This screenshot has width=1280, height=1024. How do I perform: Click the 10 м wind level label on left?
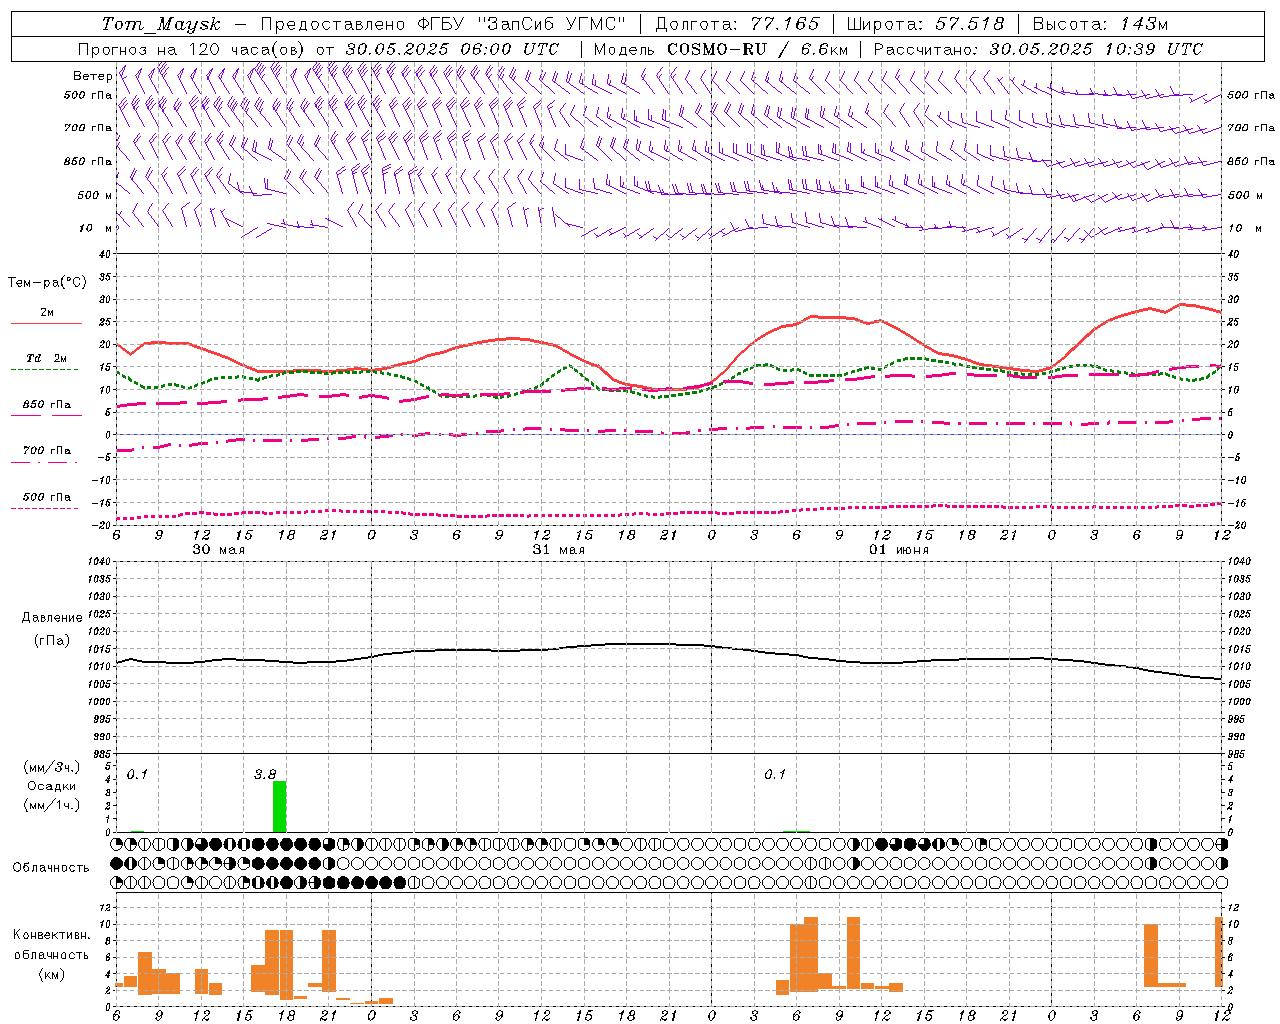click(x=96, y=228)
